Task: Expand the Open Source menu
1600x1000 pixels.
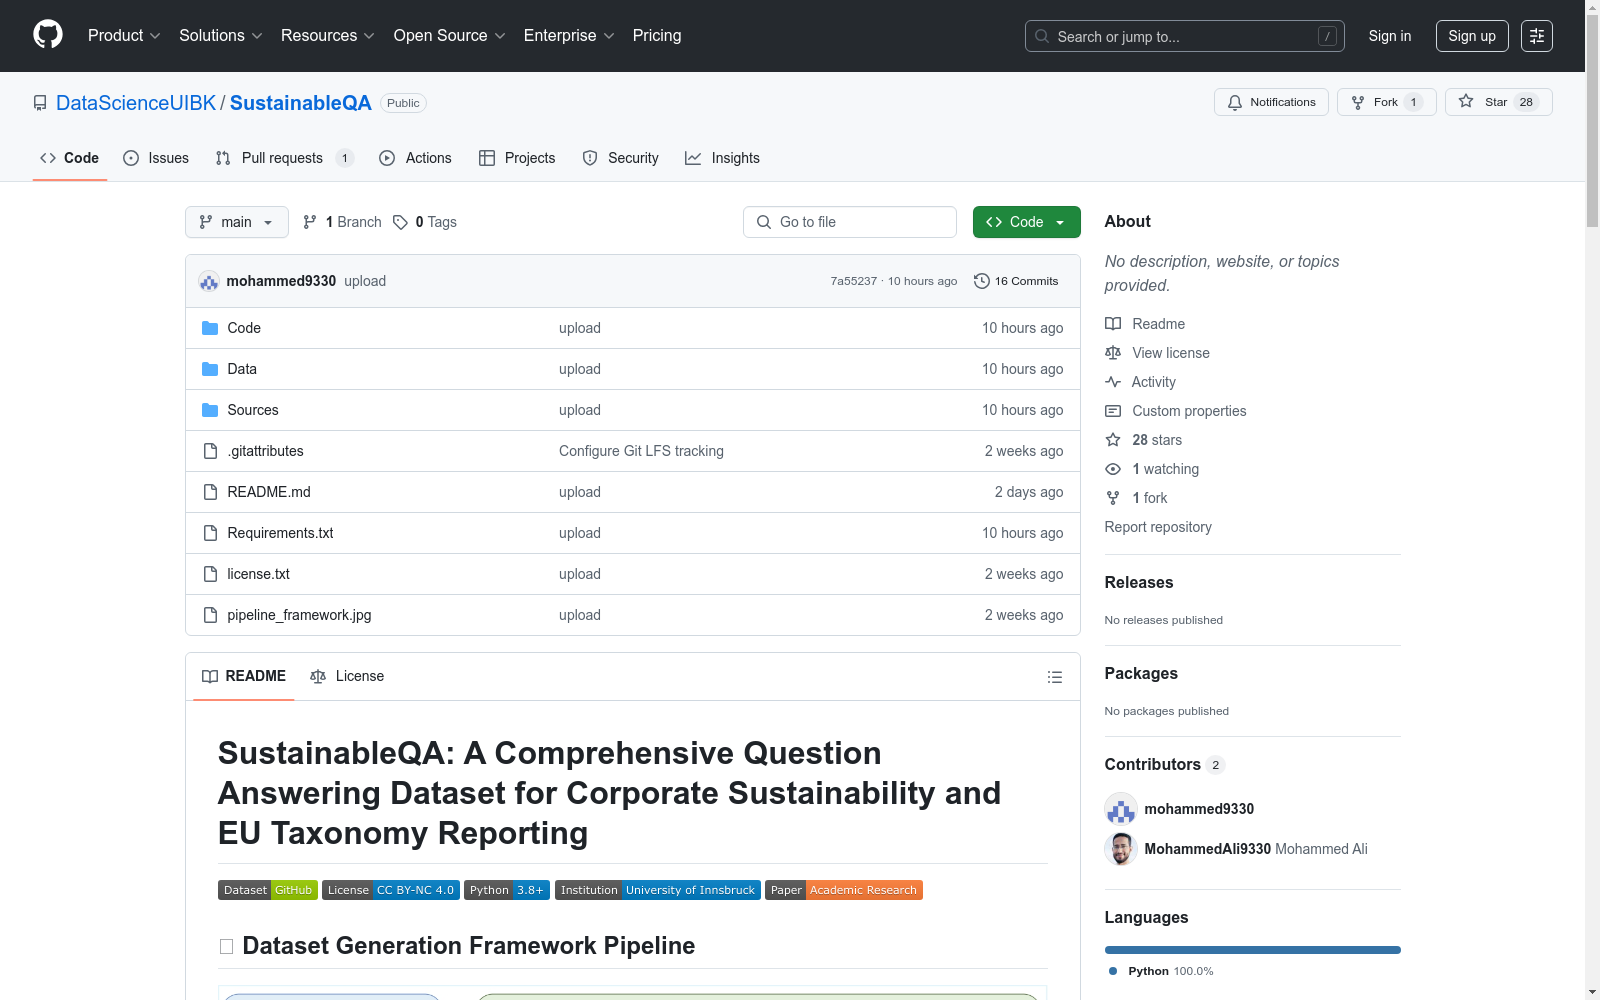Action: point(449,36)
